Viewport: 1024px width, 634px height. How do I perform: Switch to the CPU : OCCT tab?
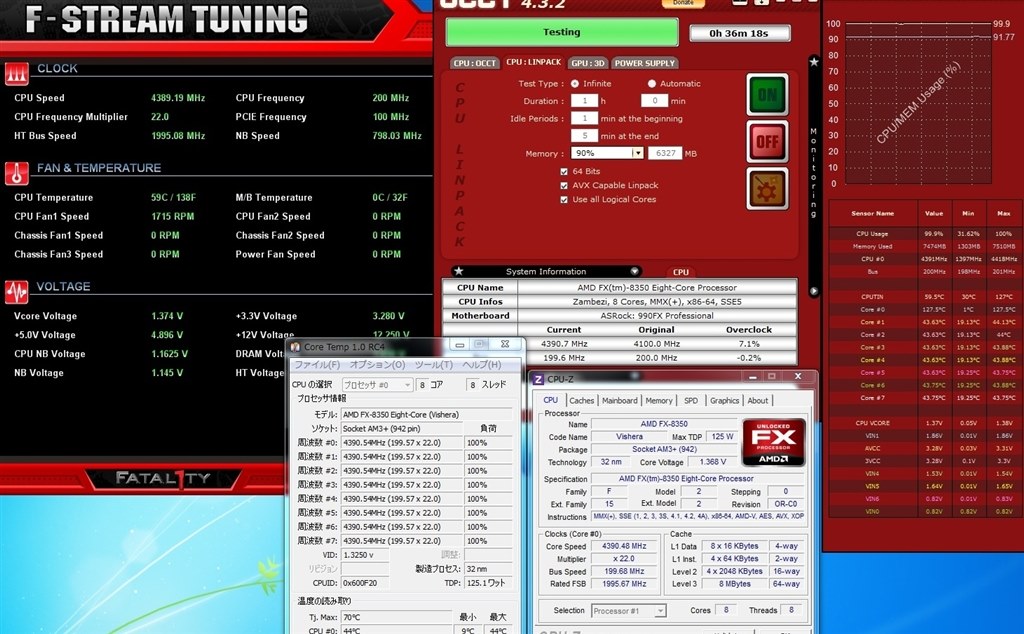point(475,63)
